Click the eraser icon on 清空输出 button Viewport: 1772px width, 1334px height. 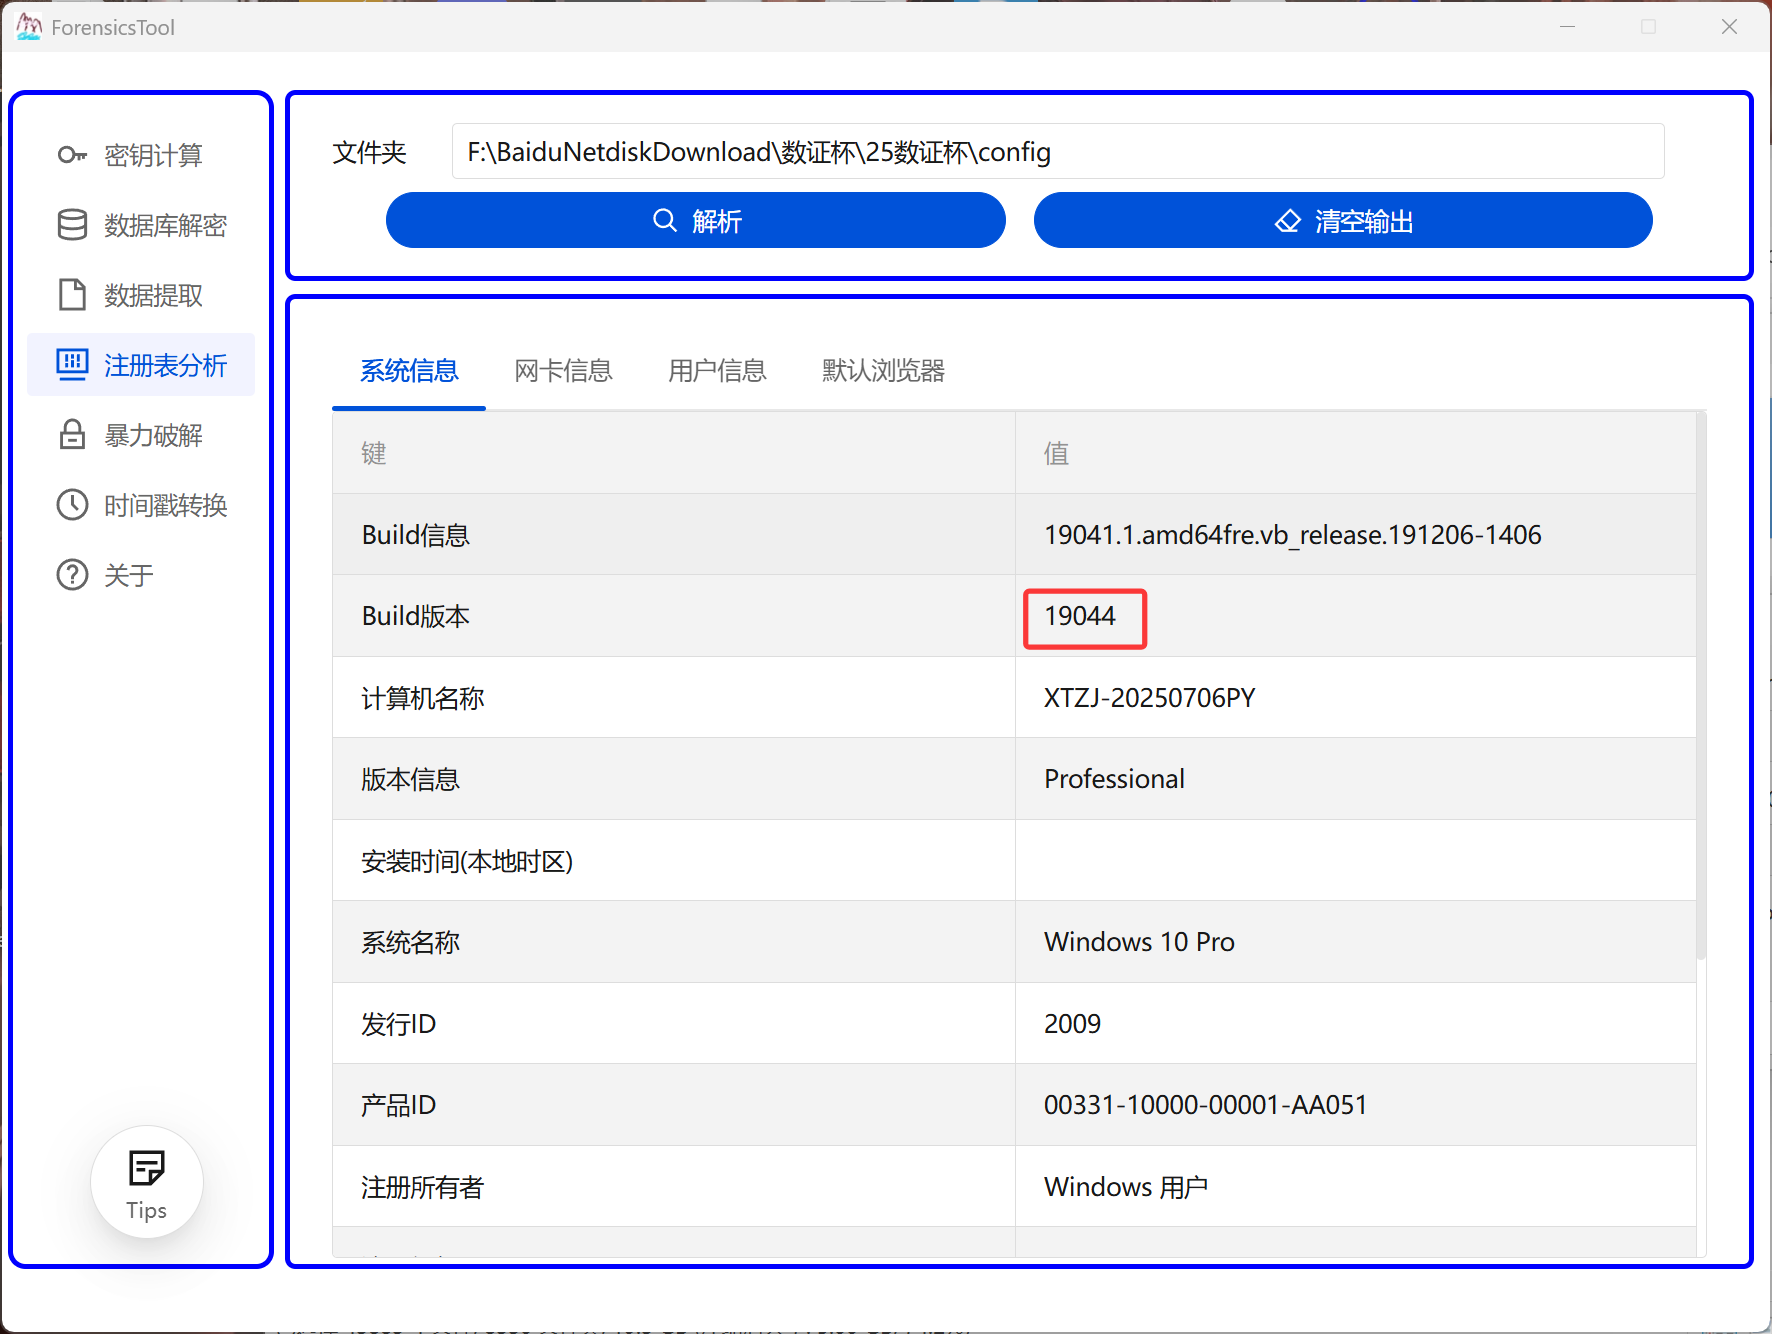(x=1288, y=221)
